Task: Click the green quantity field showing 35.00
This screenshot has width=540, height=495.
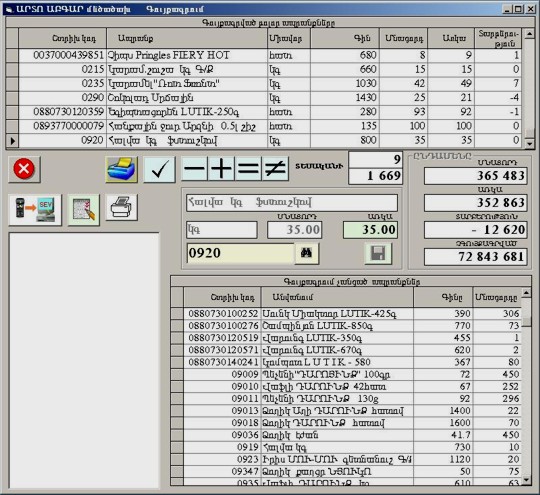Action: pos(370,230)
